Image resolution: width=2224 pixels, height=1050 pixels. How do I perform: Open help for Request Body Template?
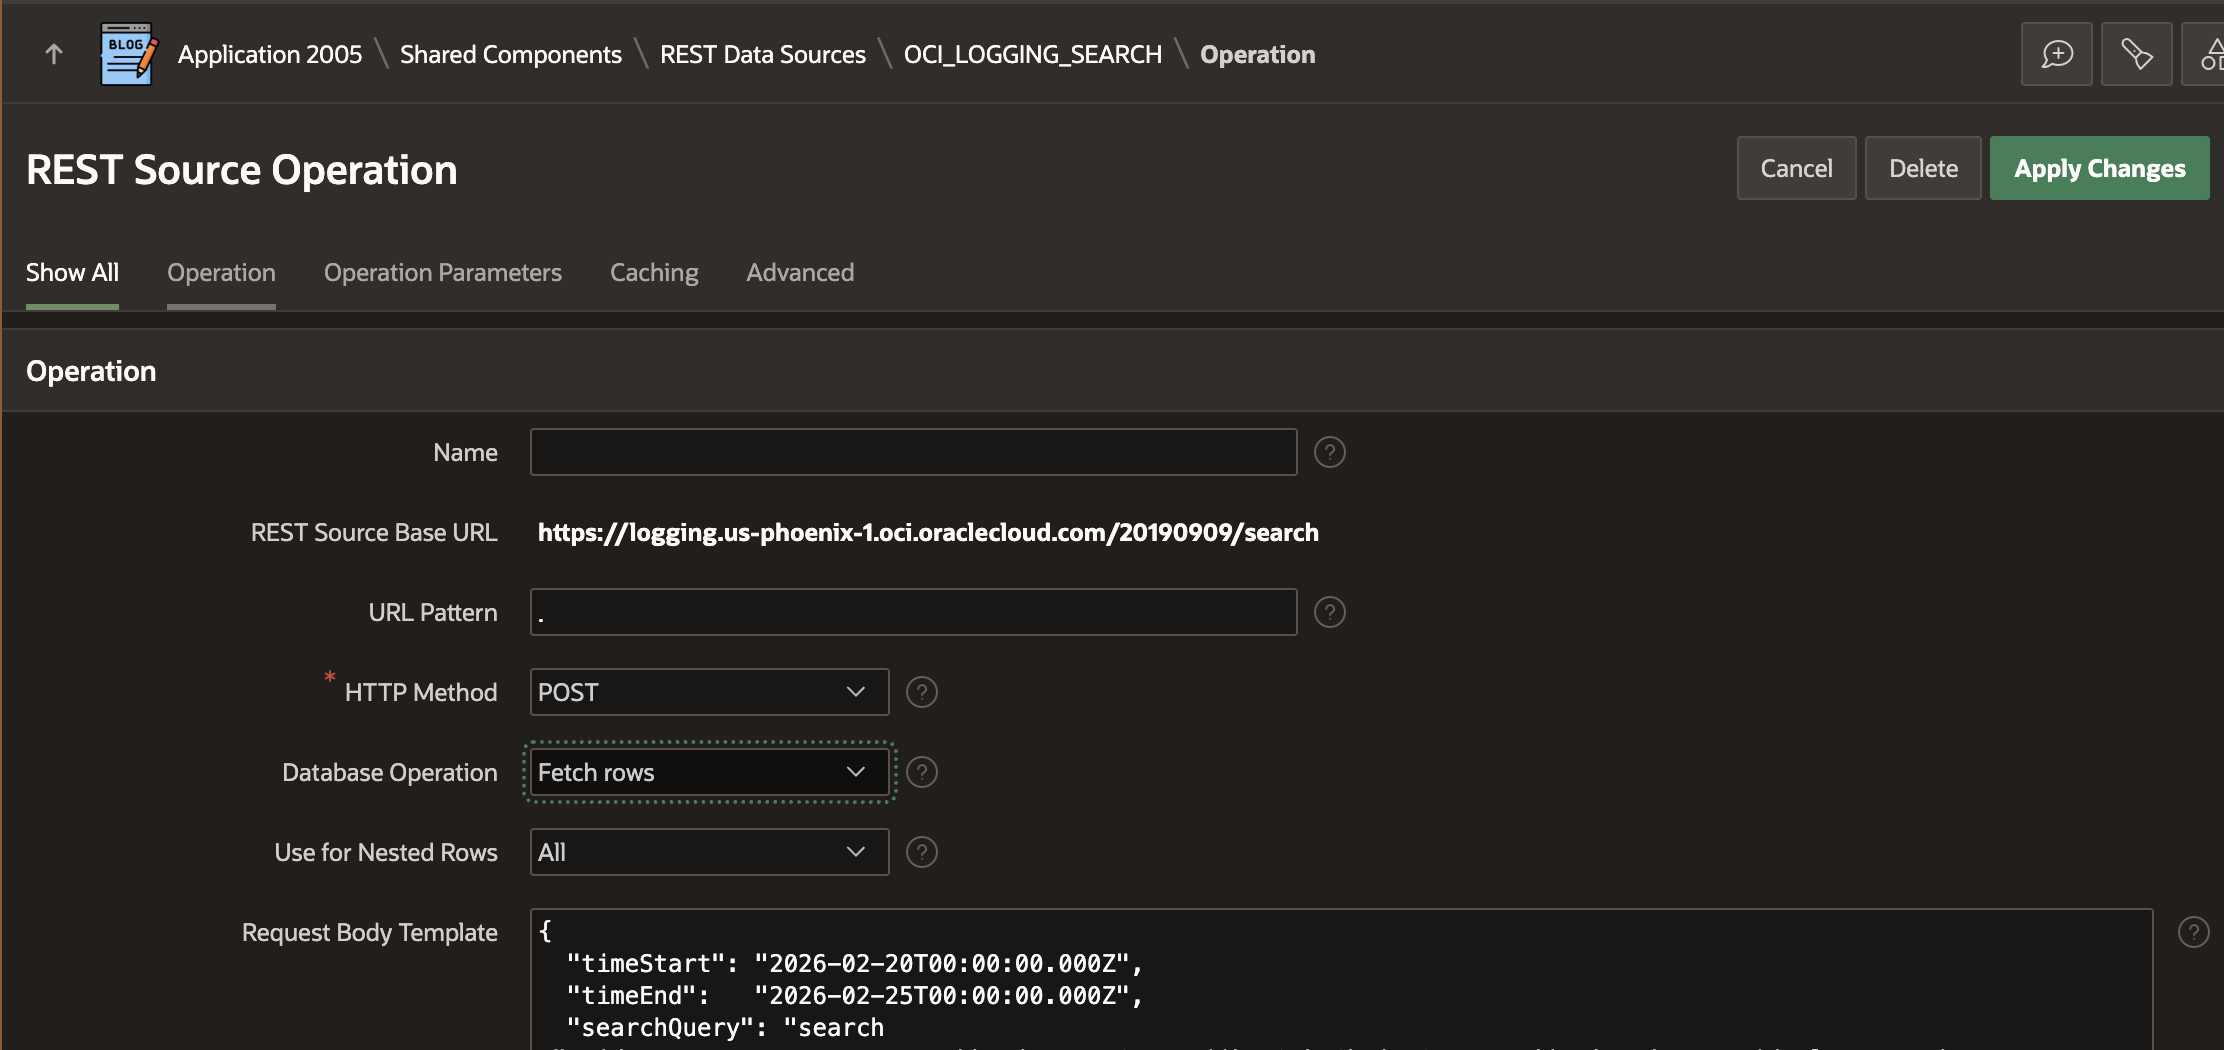pyautogui.click(x=2196, y=932)
